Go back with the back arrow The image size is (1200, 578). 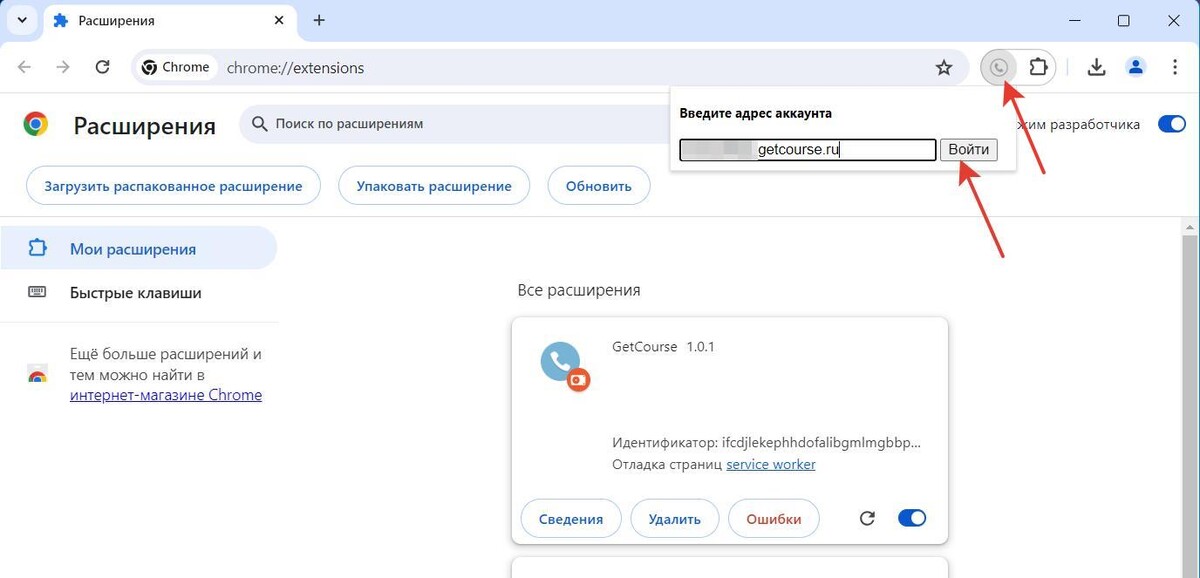click(x=25, y=68)
